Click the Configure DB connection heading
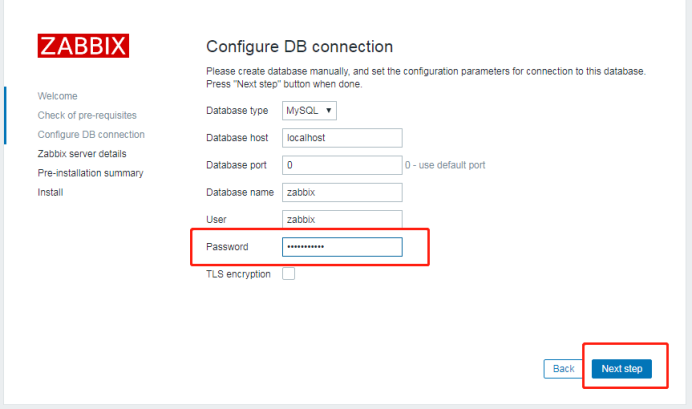The width and height of the screenshot is (692, 409). click(299, 47)
